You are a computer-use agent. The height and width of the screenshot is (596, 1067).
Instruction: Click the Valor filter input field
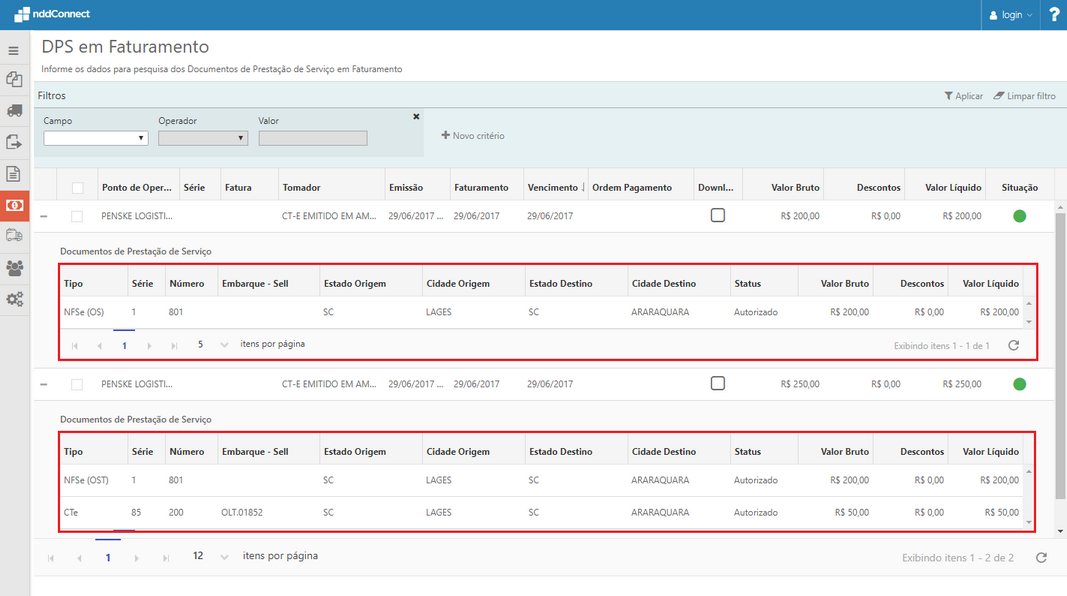(312, 139)
